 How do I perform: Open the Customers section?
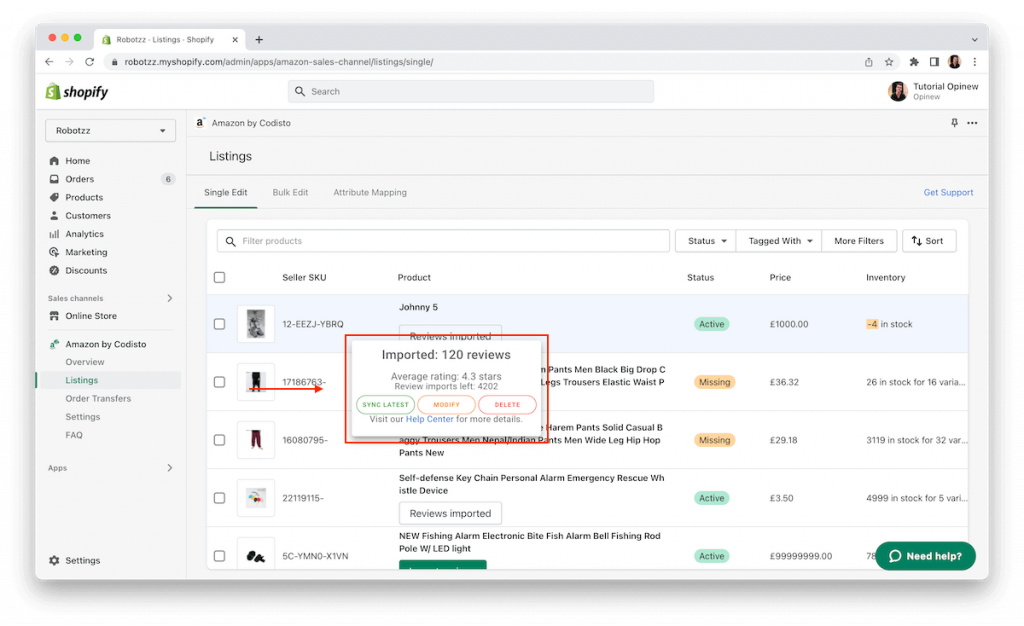(88, 215)
